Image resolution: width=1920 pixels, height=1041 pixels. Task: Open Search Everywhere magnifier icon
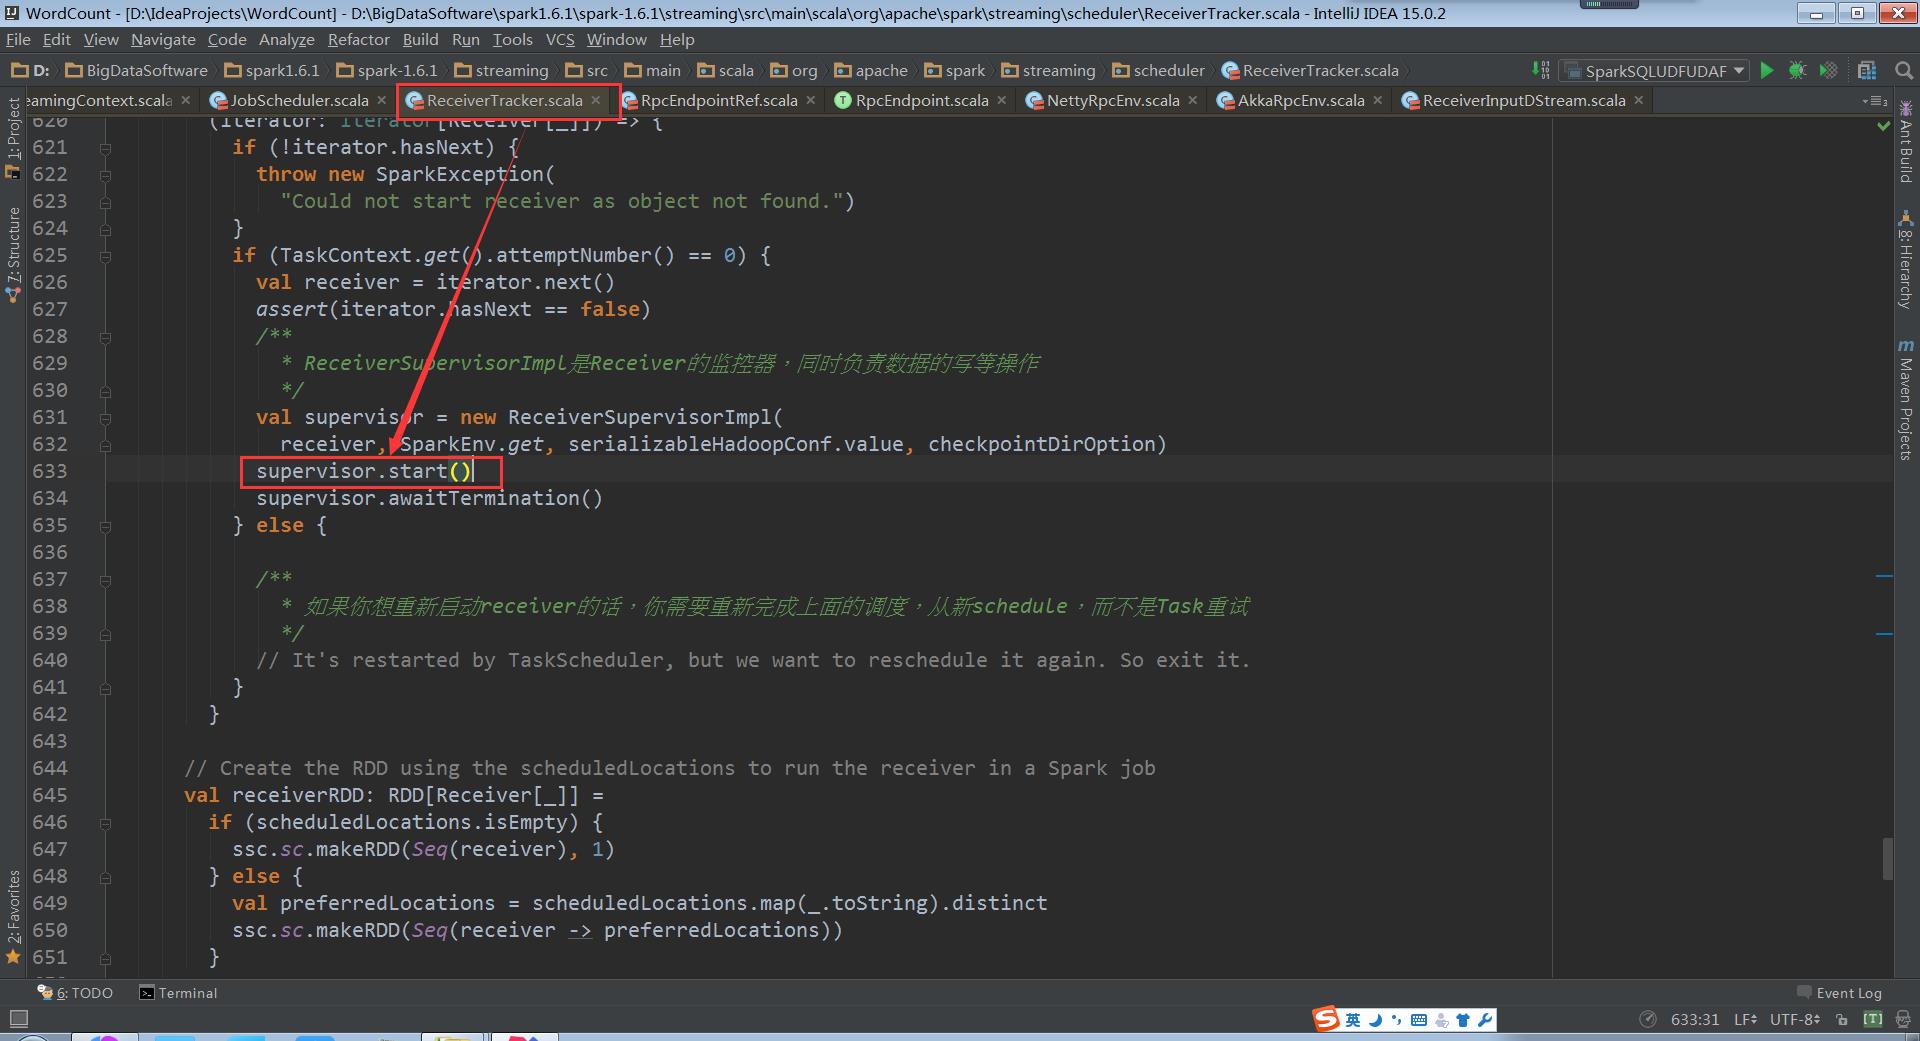pyautogui.click(x=1903, y=70)
